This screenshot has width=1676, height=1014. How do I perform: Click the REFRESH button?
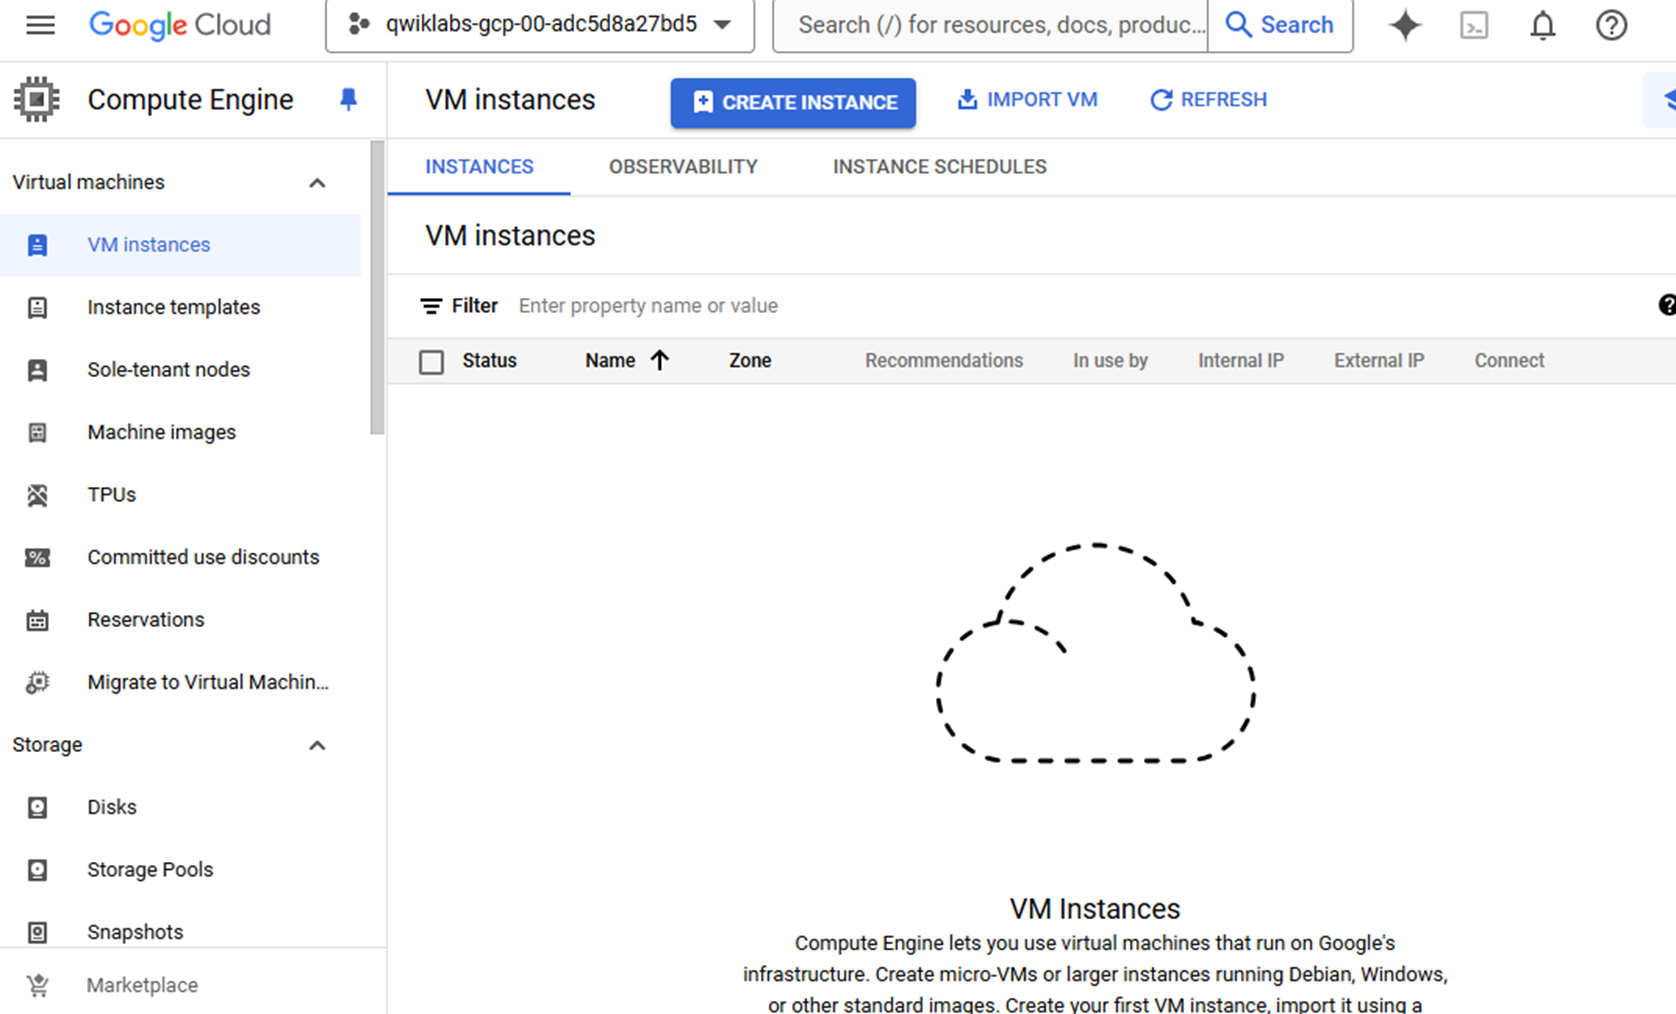pyautogui.click(x=1208, y=100)
